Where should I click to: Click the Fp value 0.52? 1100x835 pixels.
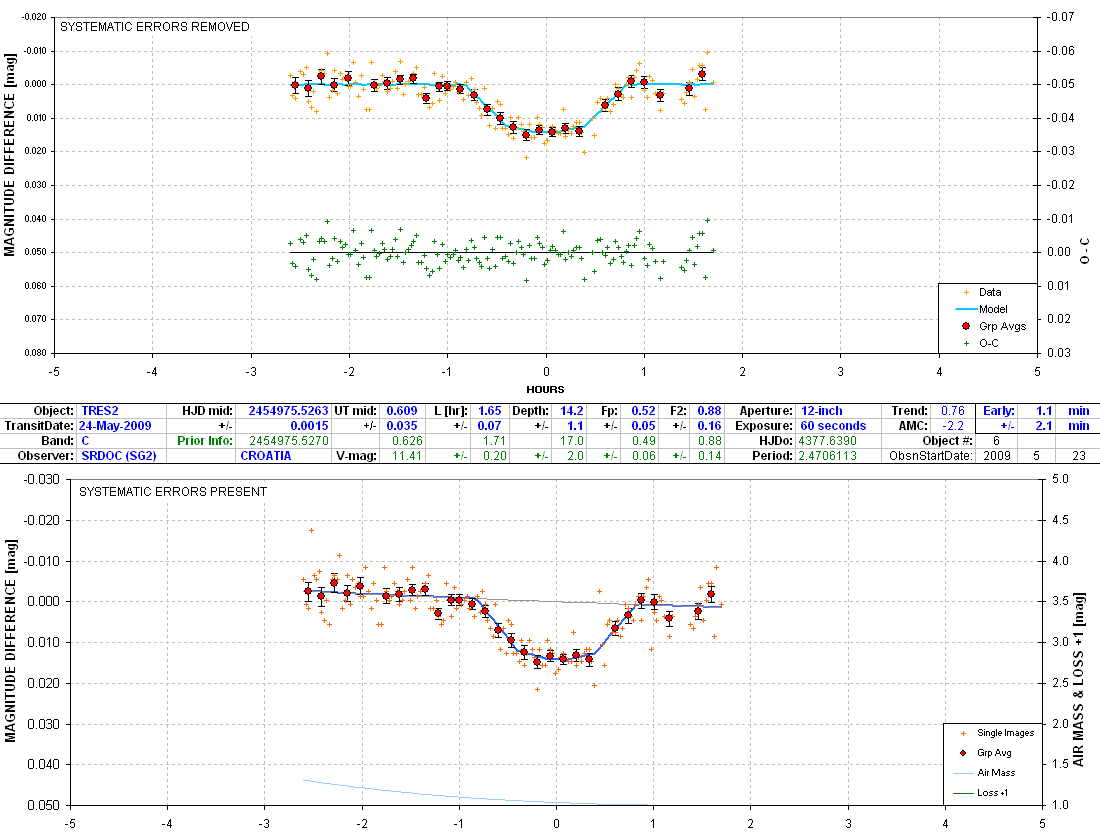click(643, 411)
